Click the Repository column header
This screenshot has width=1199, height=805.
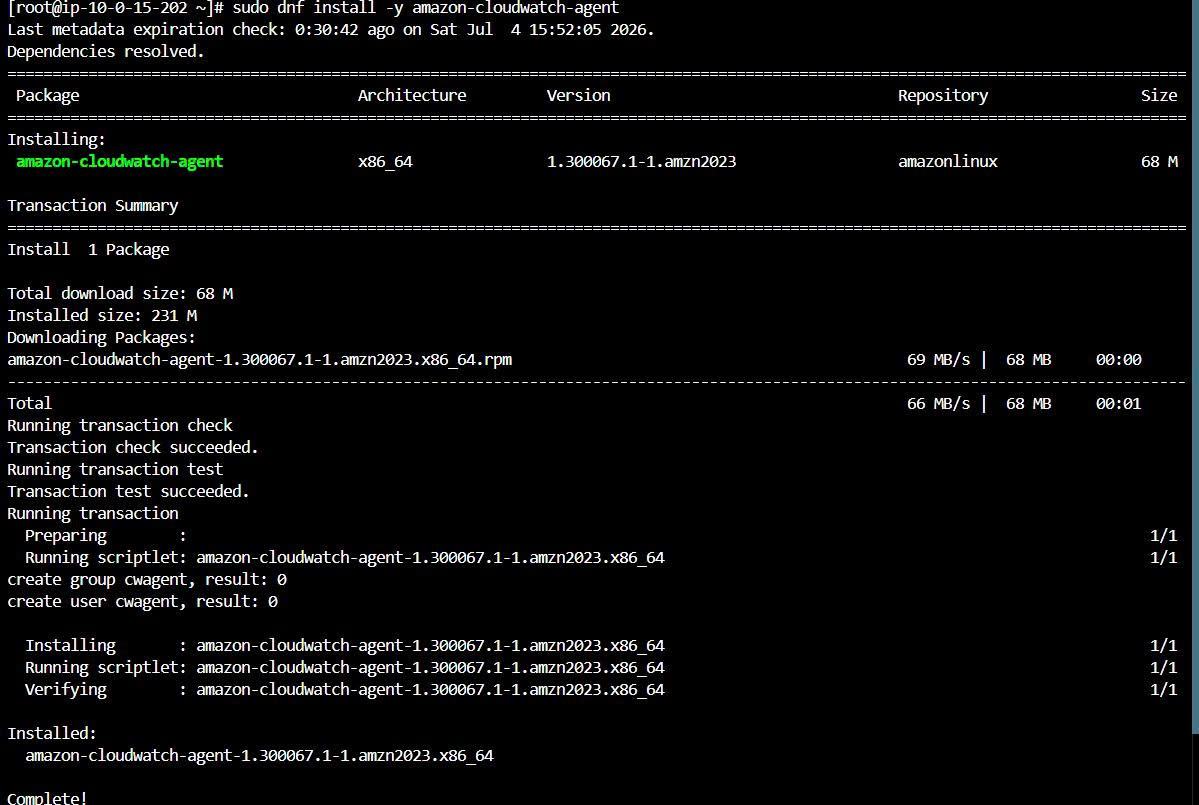pyautogui.click(x=943, y=96)
